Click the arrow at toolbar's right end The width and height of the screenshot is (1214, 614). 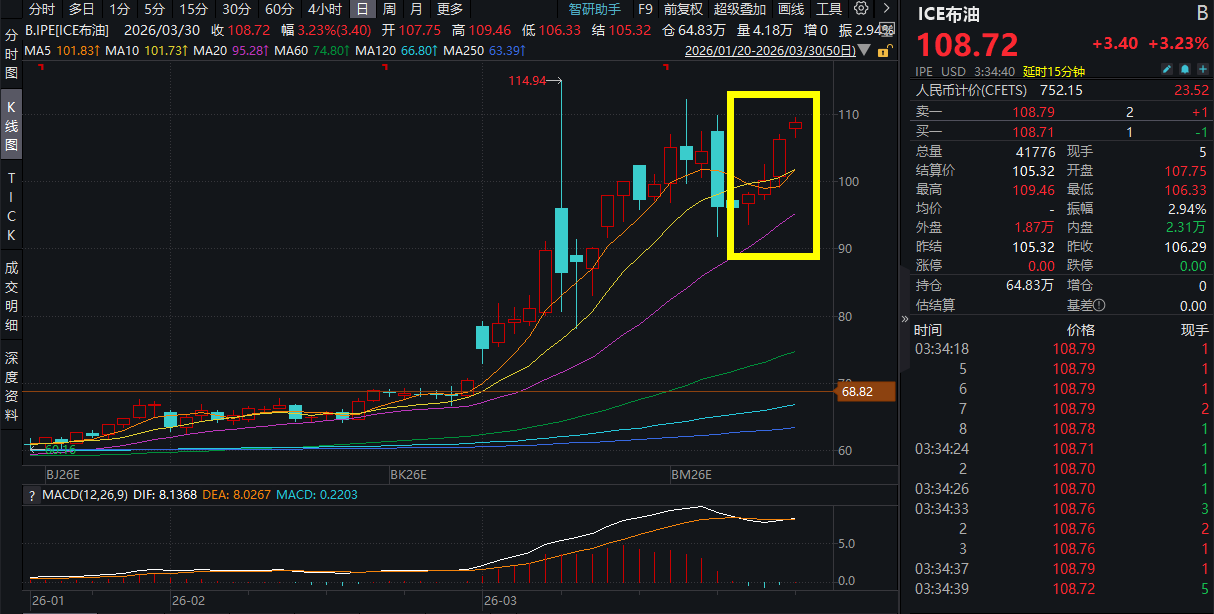pyautogui.click(x=884, y=9)
